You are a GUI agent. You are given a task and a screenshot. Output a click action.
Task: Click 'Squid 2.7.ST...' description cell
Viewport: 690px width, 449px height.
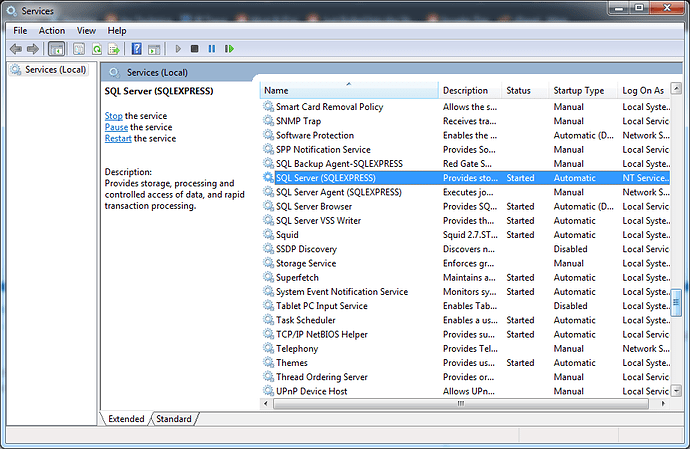coord(470,235)
